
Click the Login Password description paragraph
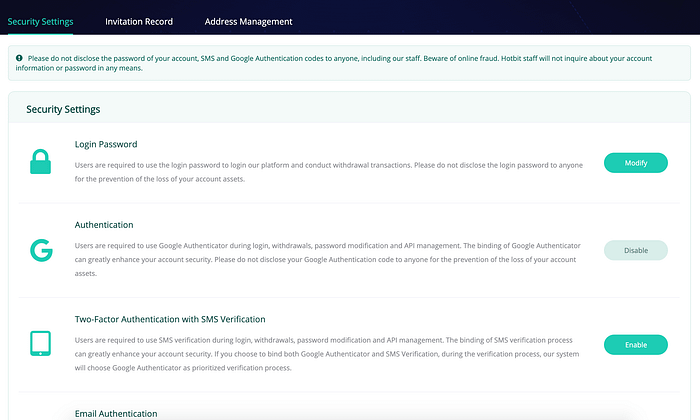tap(329, 172)
